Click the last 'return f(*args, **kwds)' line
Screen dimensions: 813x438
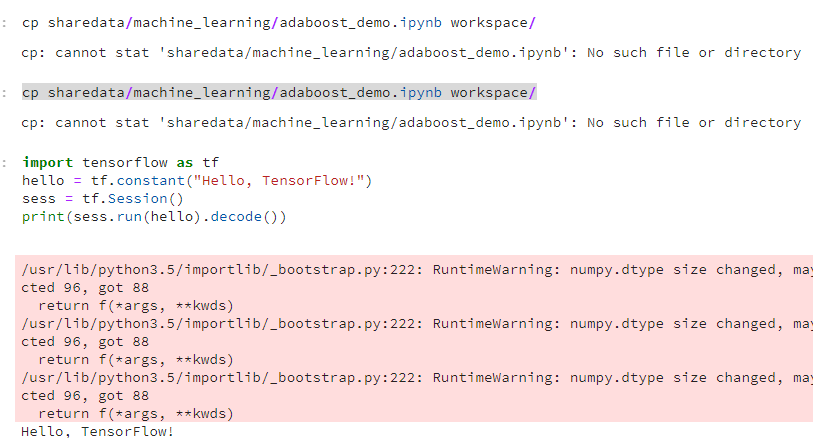click(x=136, y=414)
